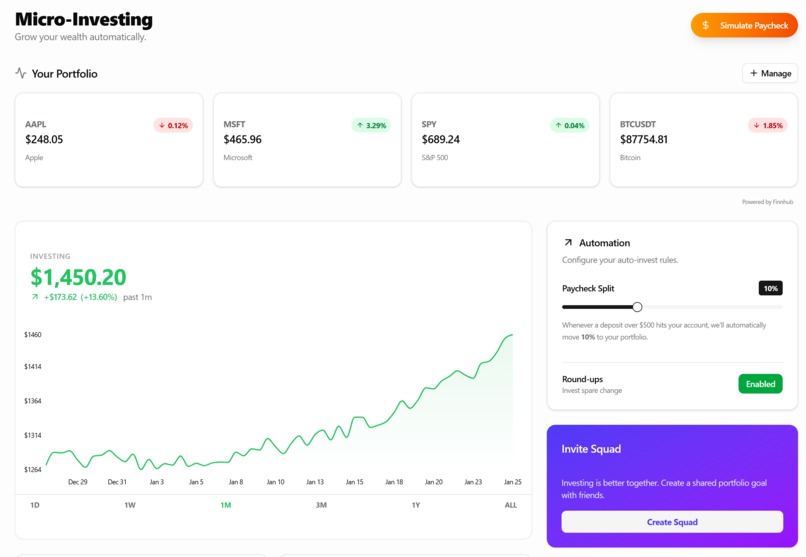Image resolution: width=806 pixels, height=557 pixels.
Task: Toggle the Round-ups Enabled switch
Action: (760, 384)
